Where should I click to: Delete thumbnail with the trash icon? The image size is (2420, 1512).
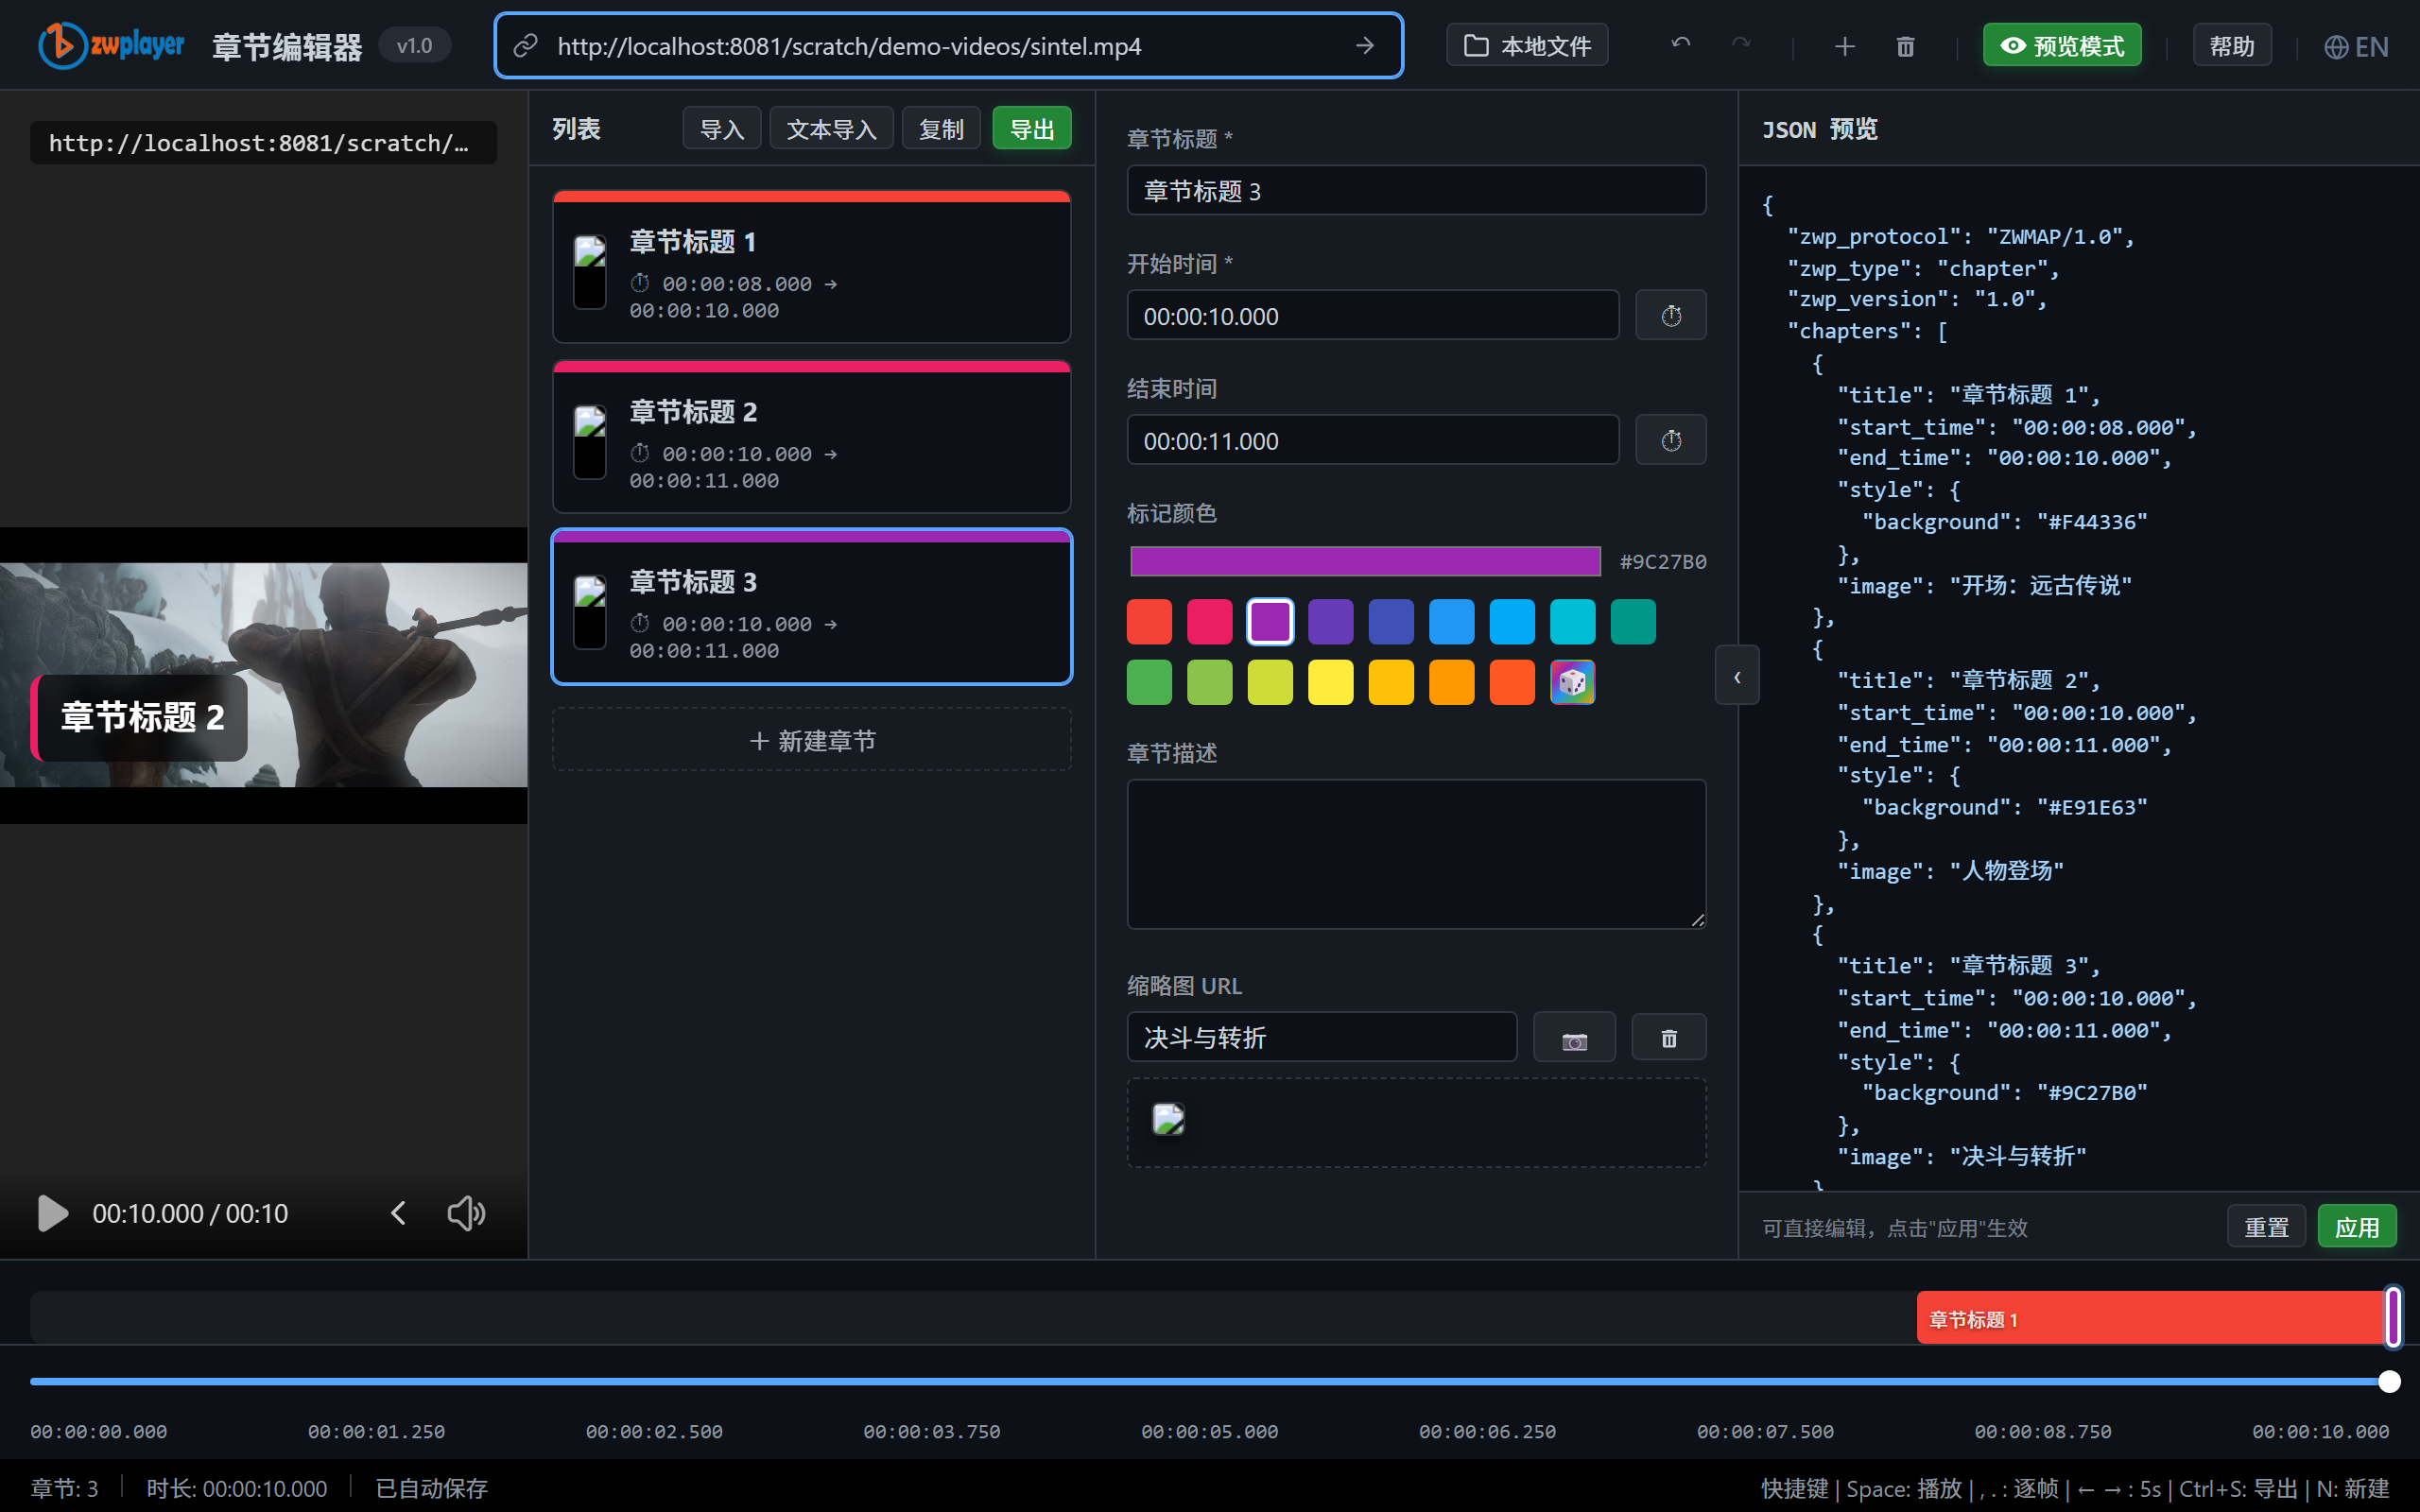(x=1669, y=1038)
